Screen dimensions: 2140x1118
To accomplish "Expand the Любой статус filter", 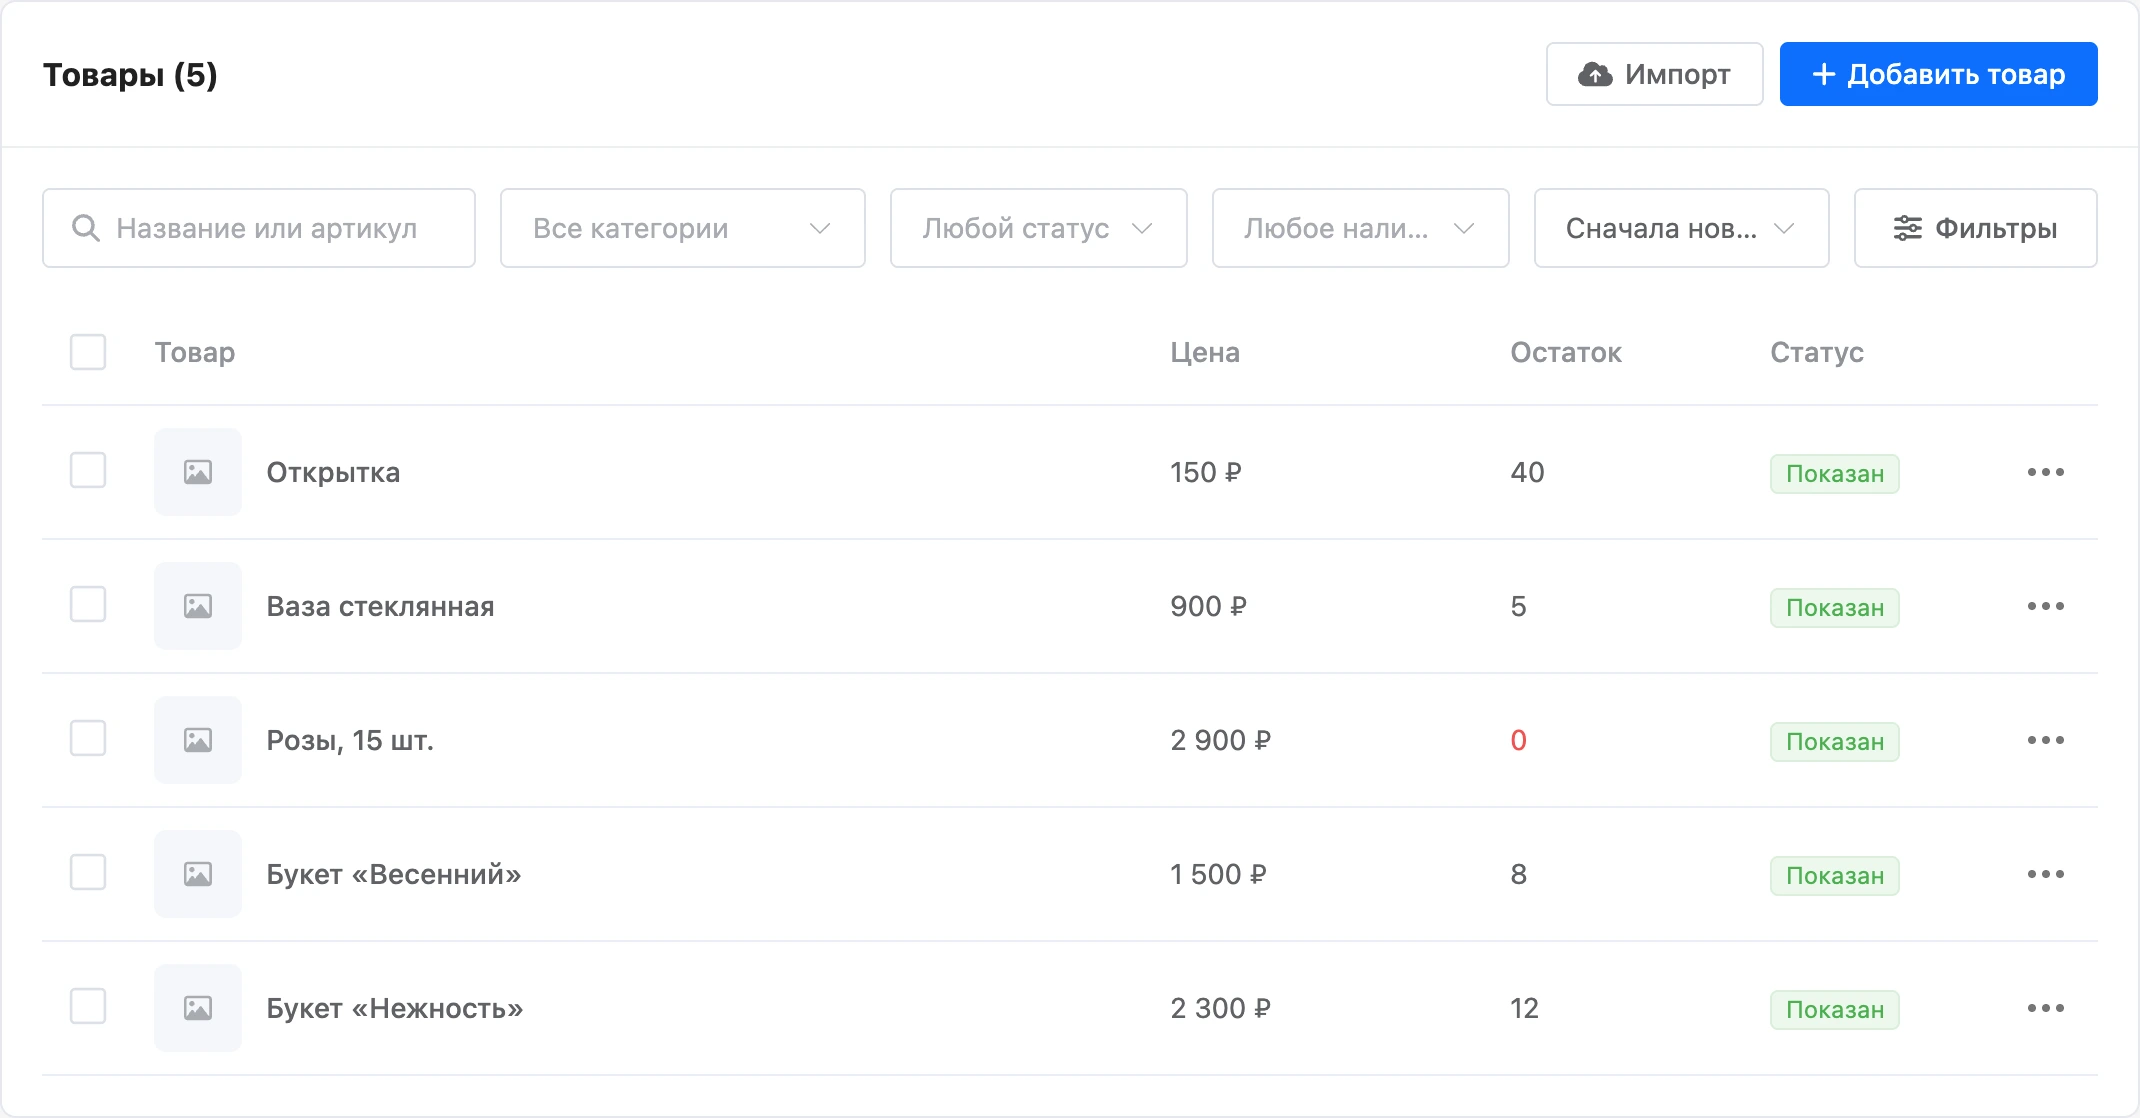I will [x=1039, y=228].
